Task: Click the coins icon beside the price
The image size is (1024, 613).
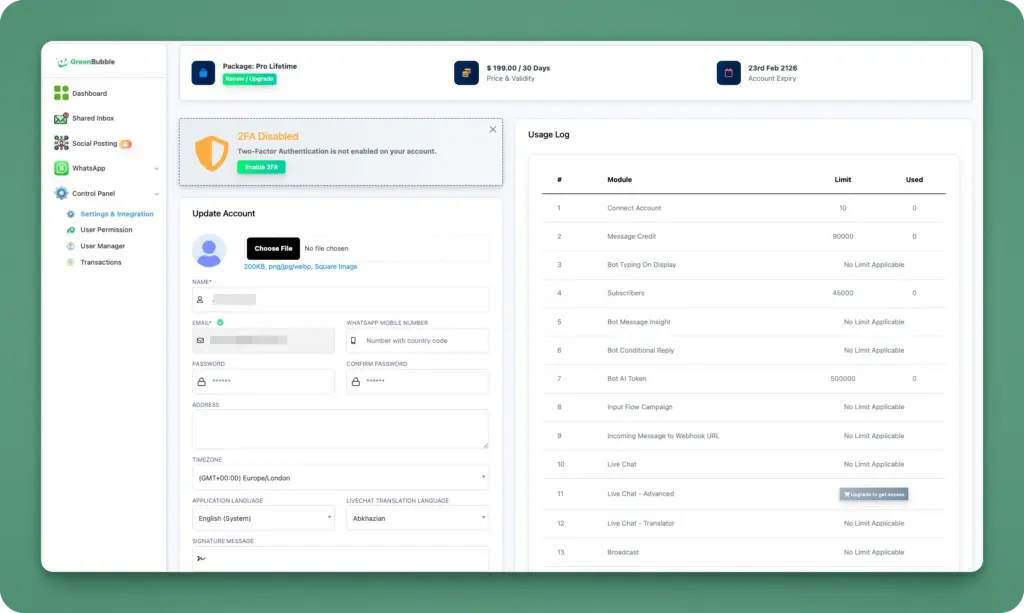Action: (x=464, y=72)
